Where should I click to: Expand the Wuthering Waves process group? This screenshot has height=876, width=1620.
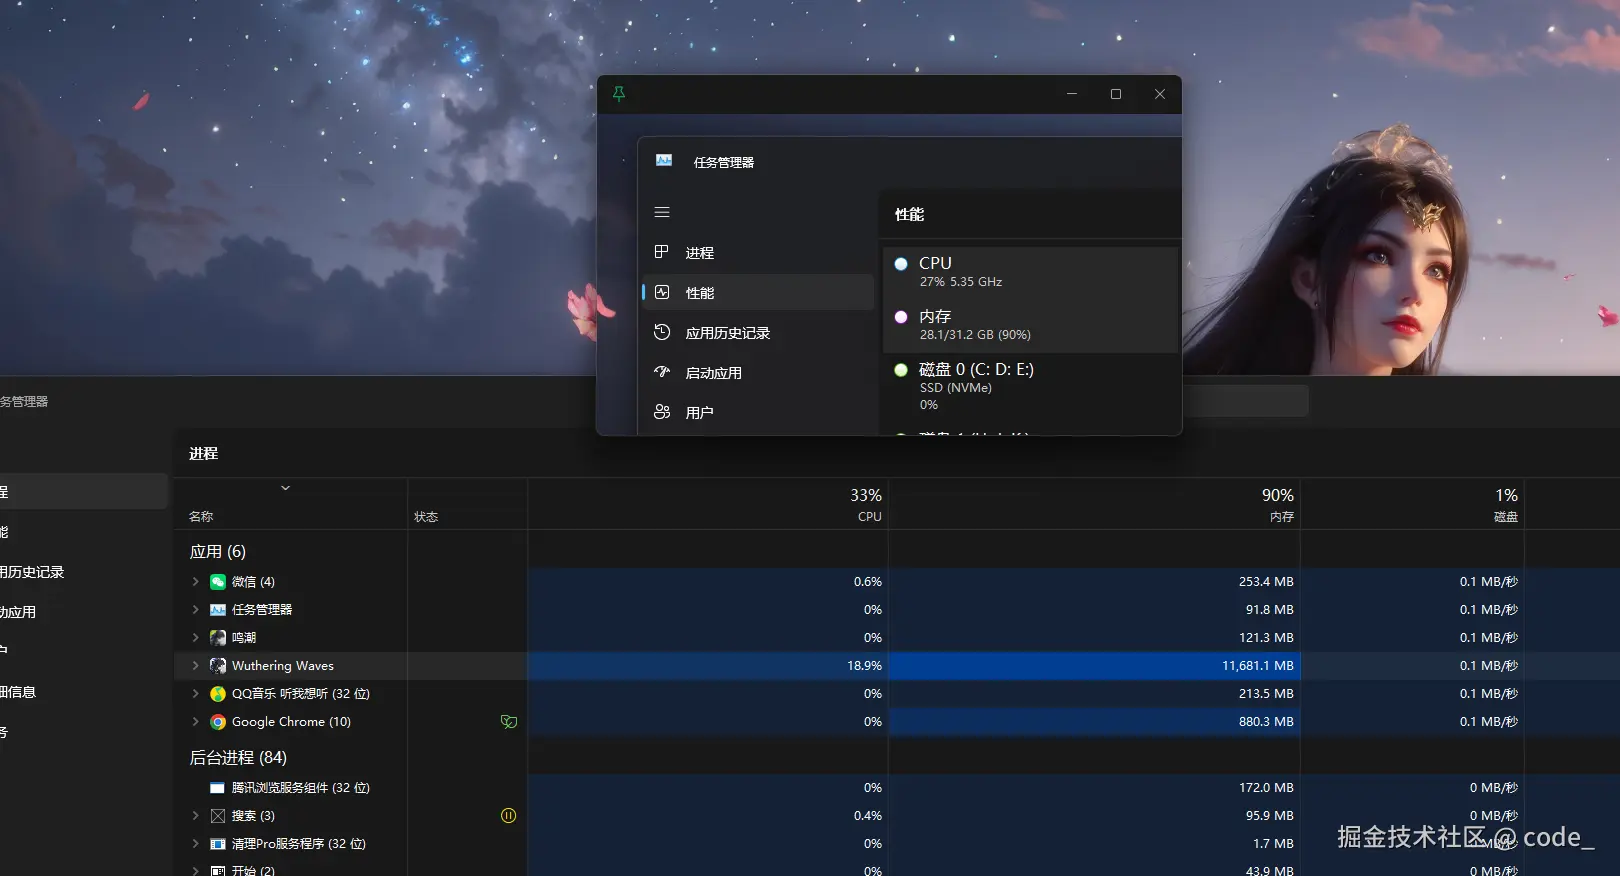[195, 666]
